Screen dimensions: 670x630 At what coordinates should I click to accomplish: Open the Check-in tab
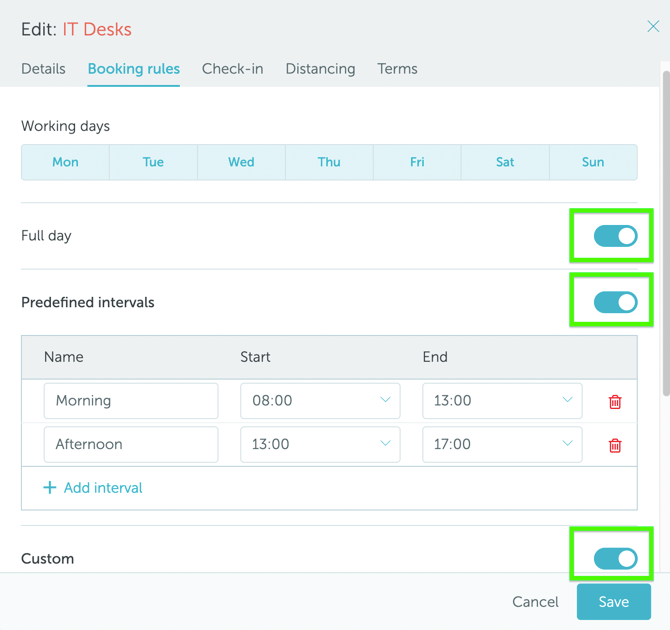[x=232, y=69]
